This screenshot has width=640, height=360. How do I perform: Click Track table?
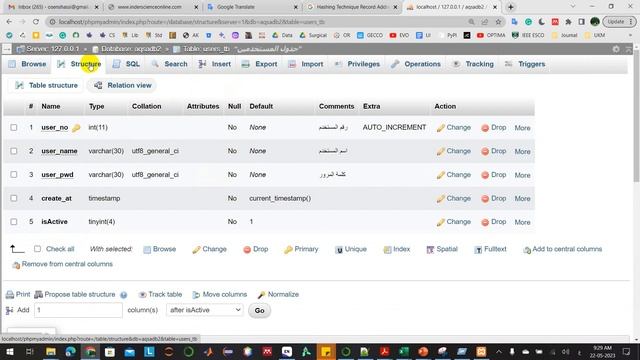pos(160,294)
